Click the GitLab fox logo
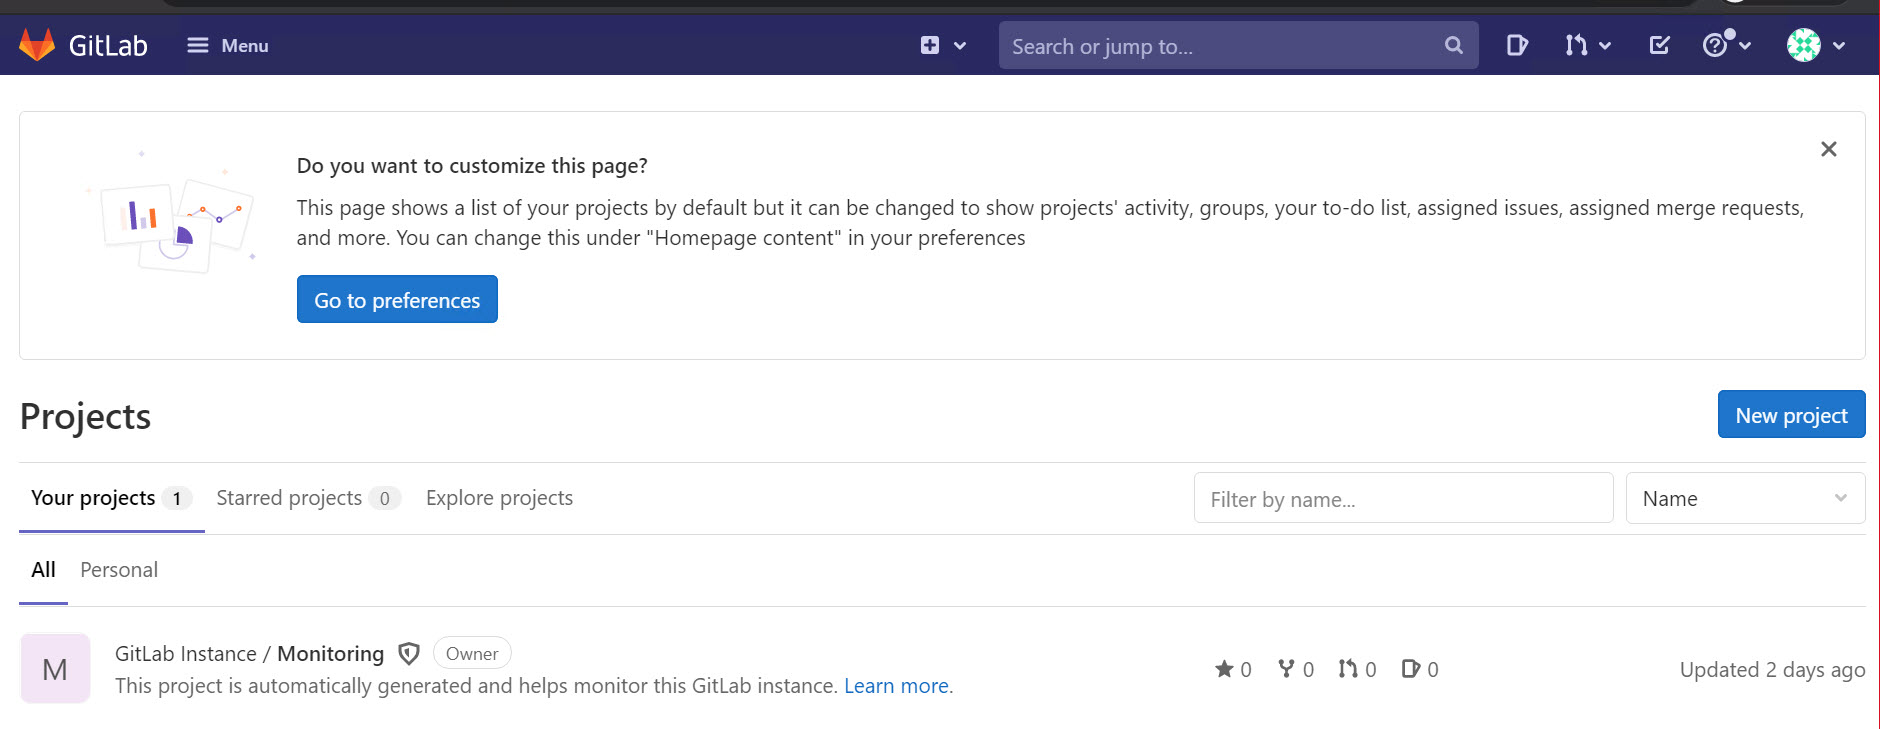Screen dimensions: 1880x729 [x=37, y=45]
